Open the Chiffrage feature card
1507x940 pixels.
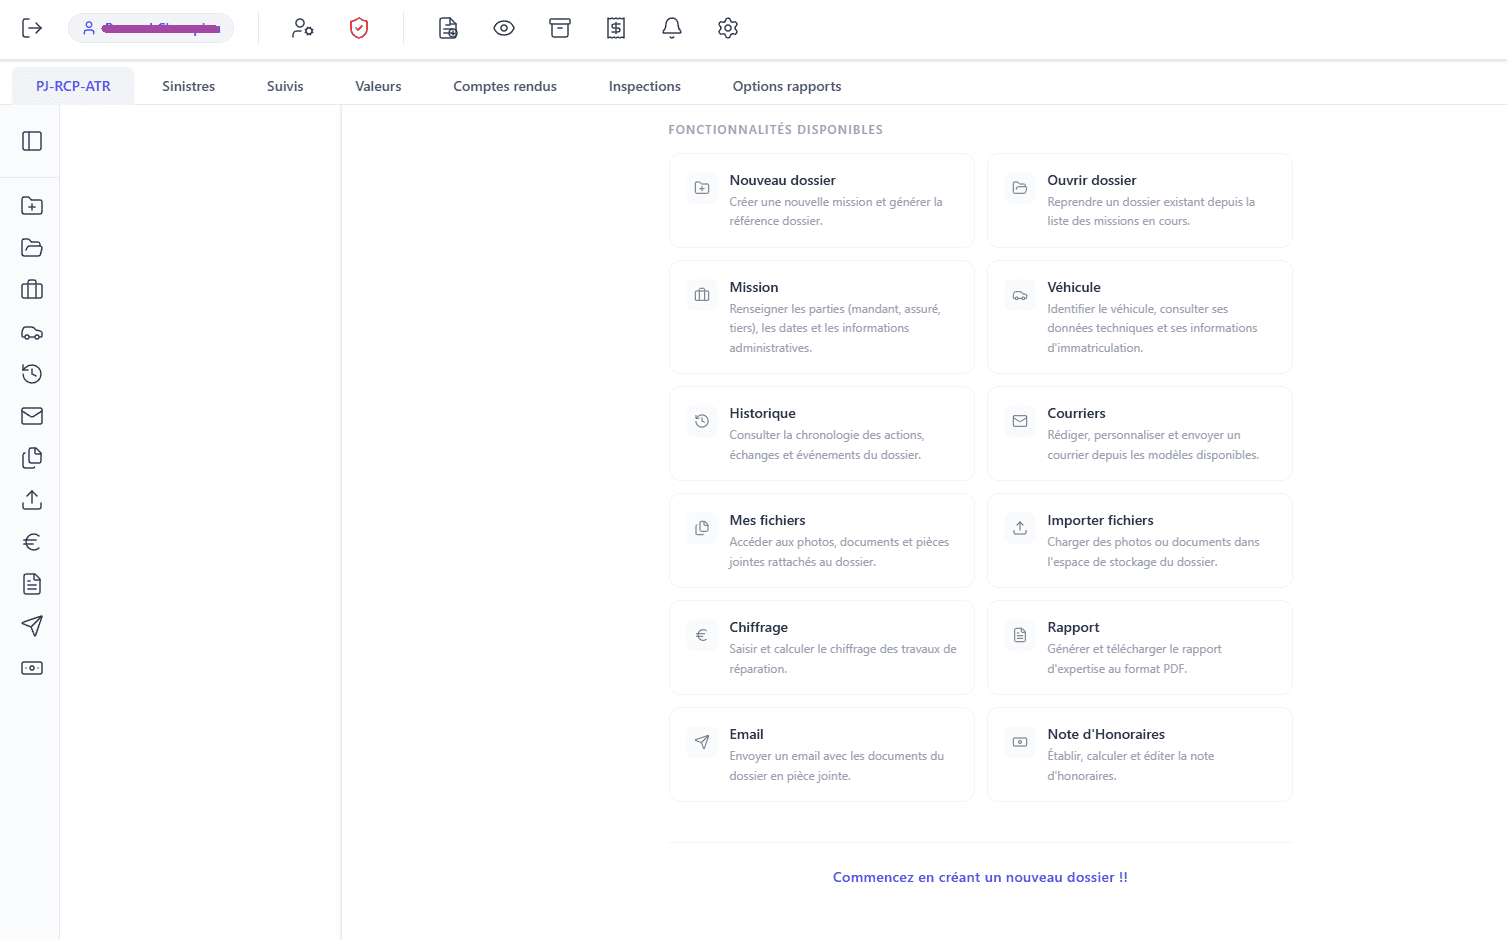[822, 648]
